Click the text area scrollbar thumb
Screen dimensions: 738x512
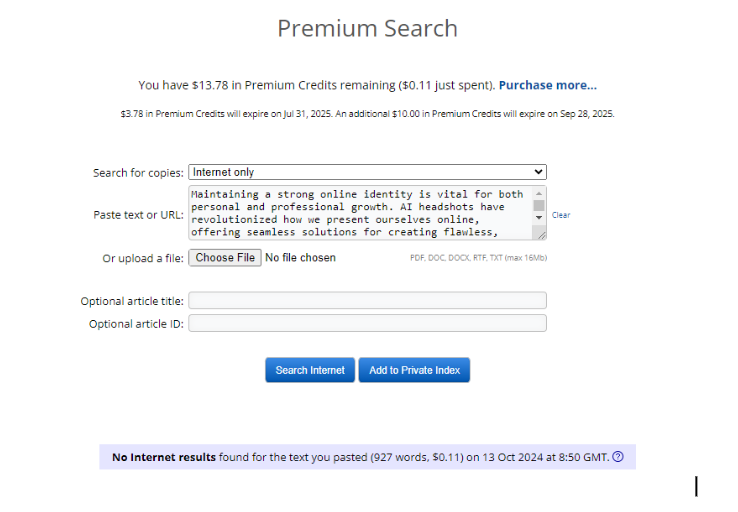539,205
